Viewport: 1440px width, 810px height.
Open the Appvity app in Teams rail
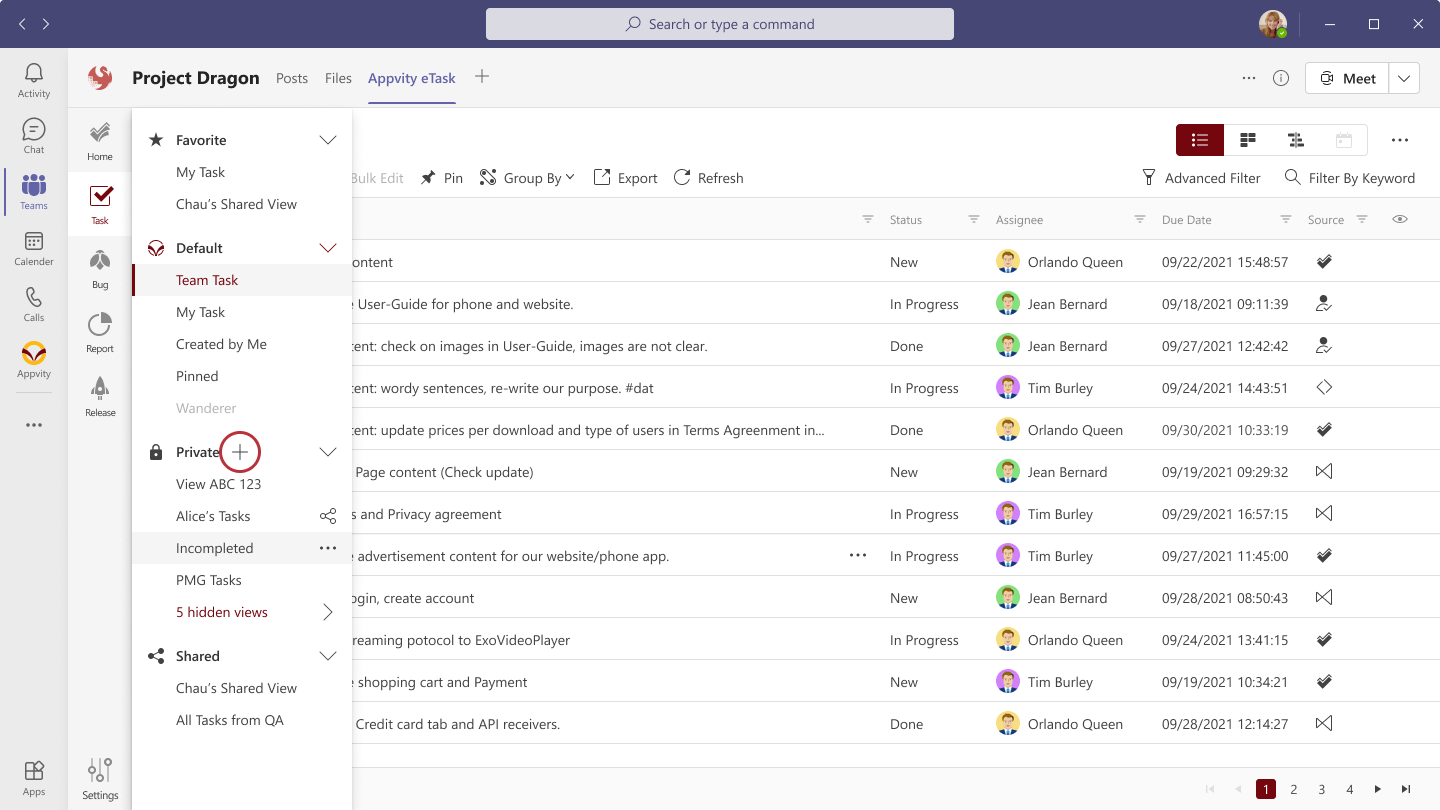click(x=34, y=359)
